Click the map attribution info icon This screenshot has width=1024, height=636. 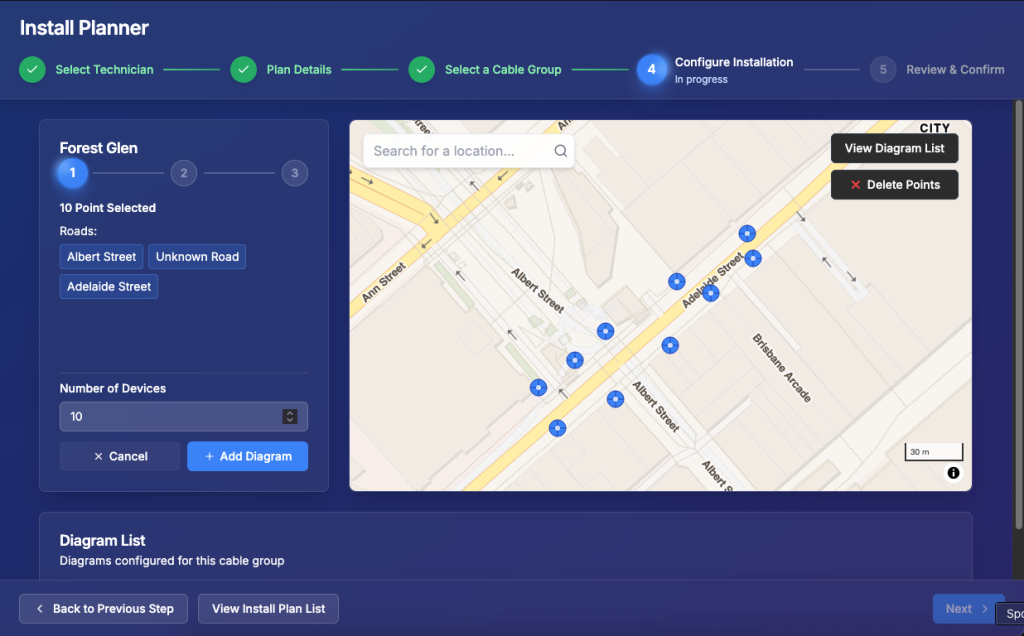[x=953, y=473]
